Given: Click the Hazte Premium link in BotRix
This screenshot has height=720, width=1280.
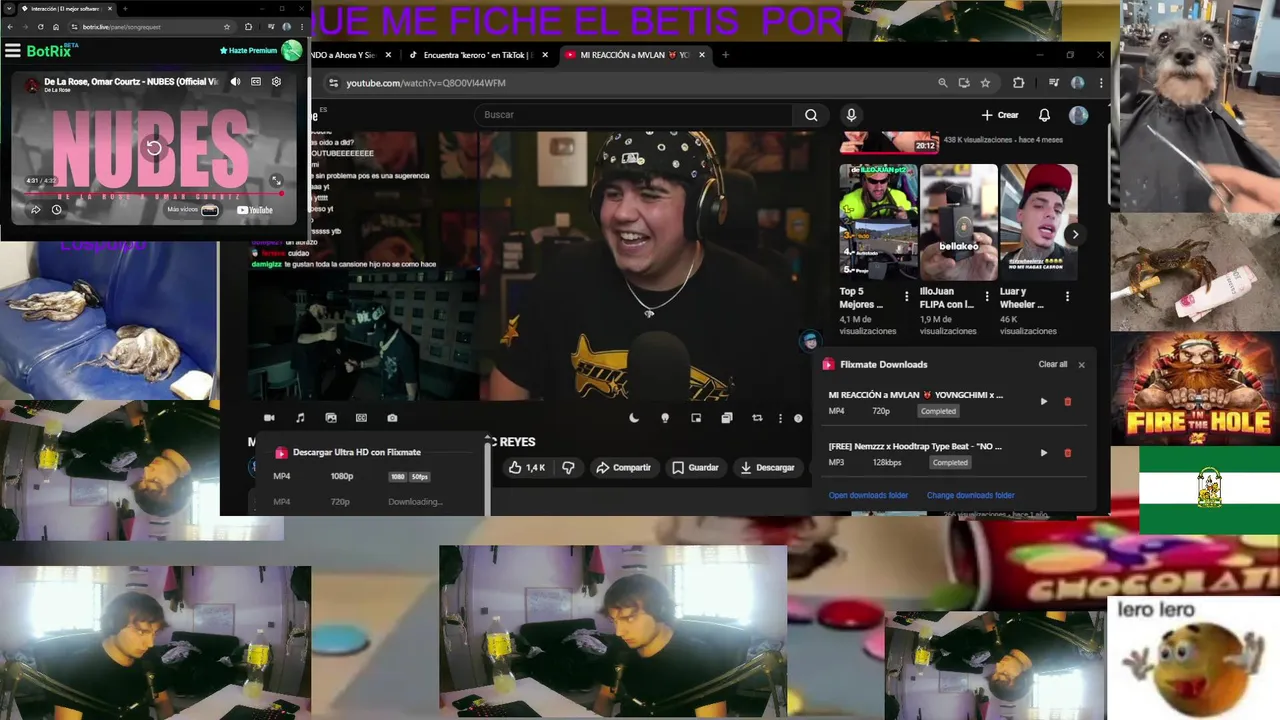Looking at the screenshot, I should [248, 50].
